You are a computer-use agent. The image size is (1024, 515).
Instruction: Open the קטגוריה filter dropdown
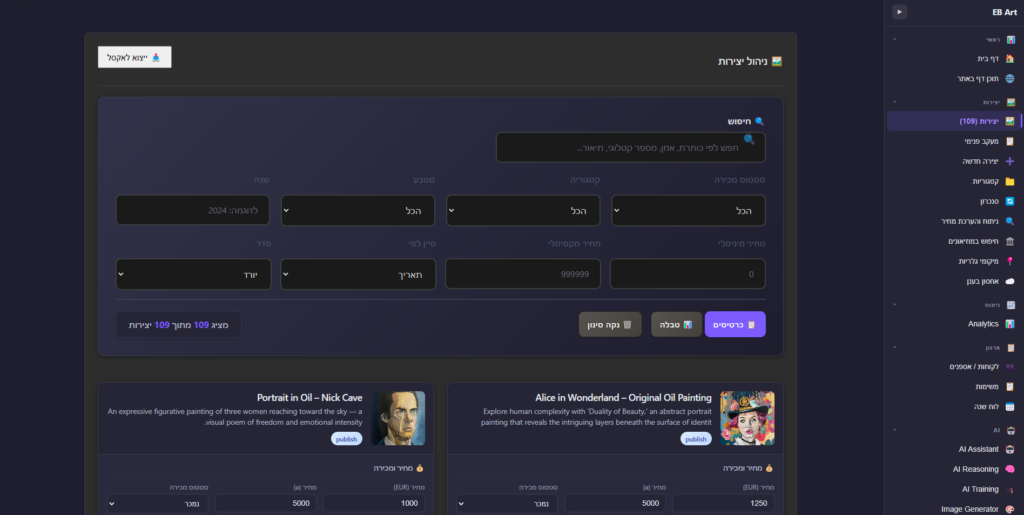point(522,211)
